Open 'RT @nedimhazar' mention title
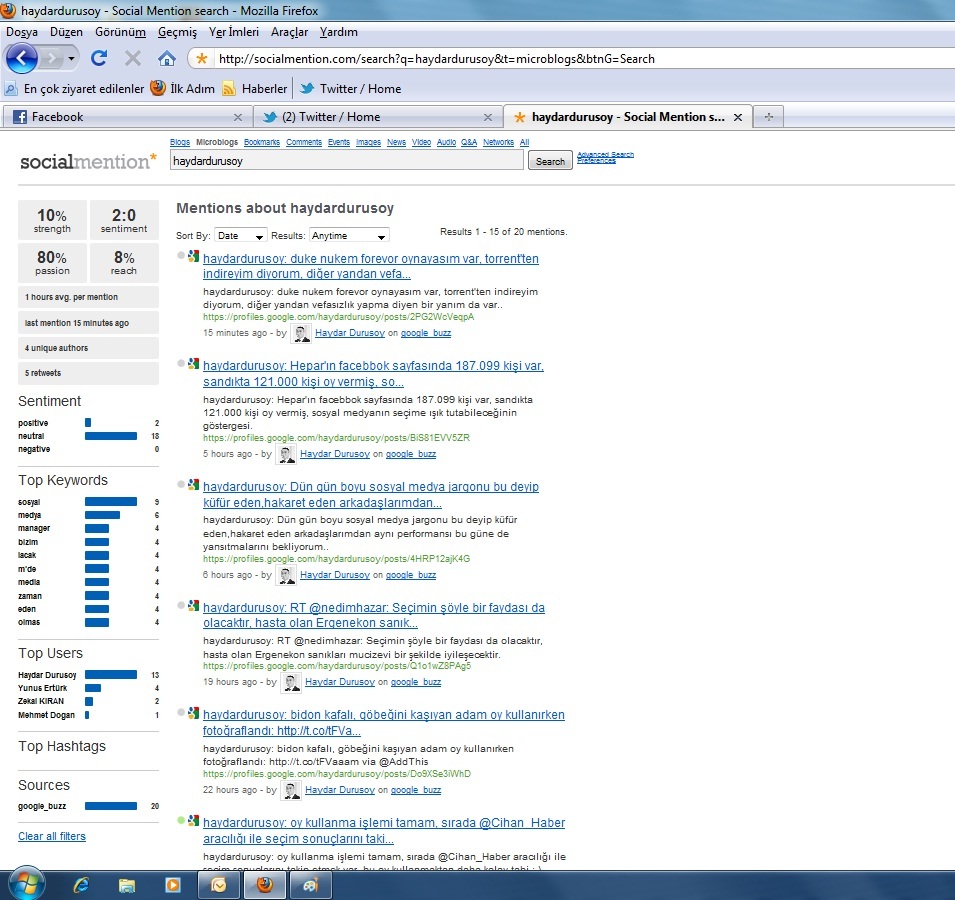 [373, 615]
